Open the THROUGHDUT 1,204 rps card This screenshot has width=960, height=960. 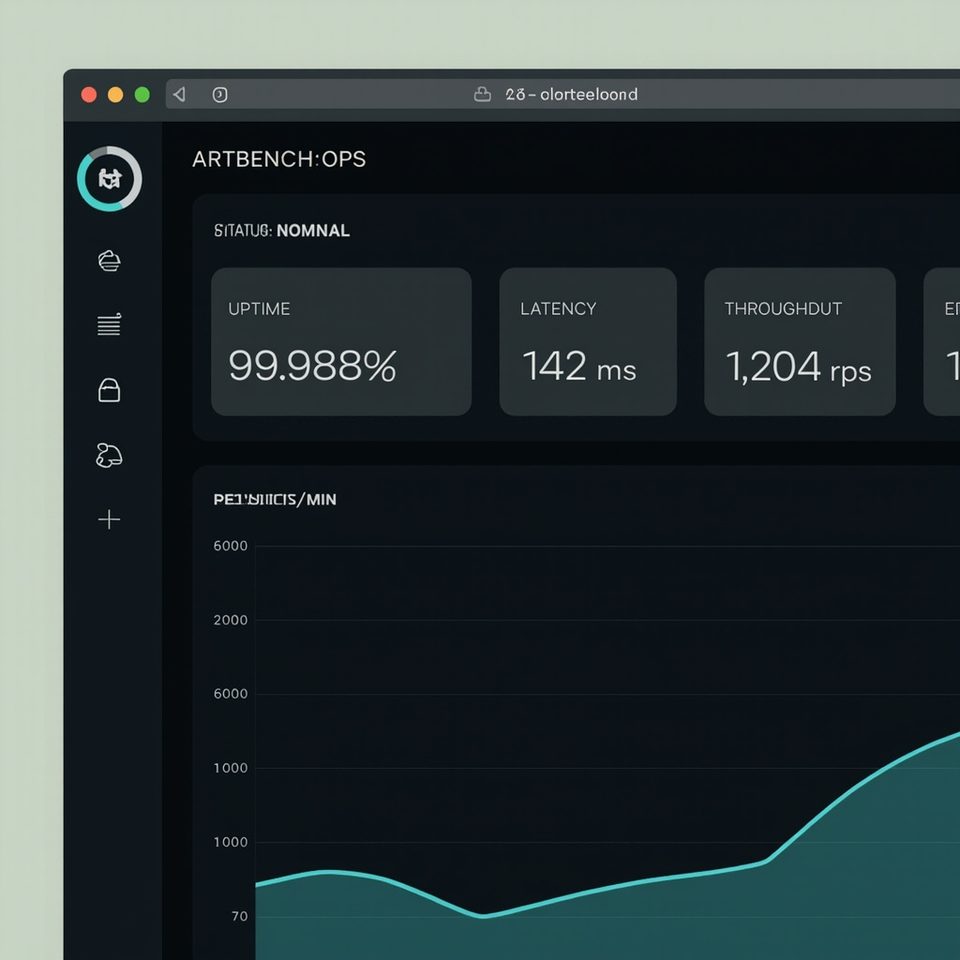click(x=800, y=342)
